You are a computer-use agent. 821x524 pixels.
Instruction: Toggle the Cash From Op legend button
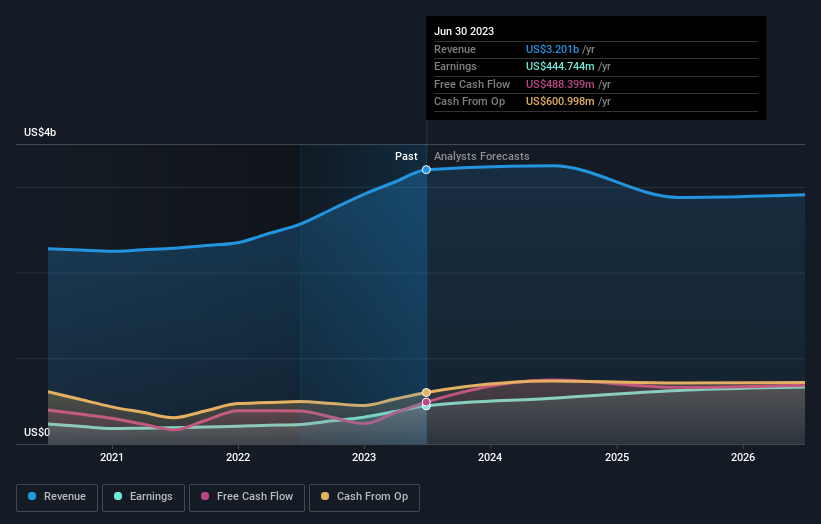pyautogui.click(x=364, y=497)
